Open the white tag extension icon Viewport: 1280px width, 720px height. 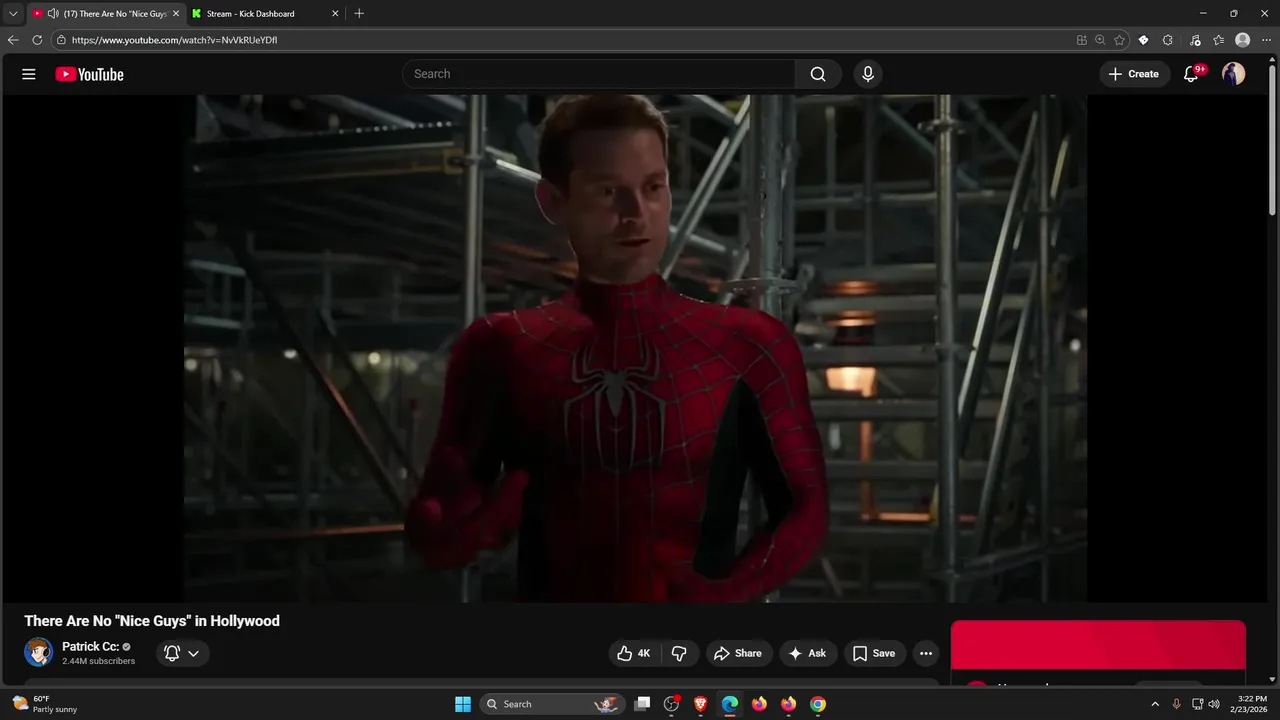1144,40
